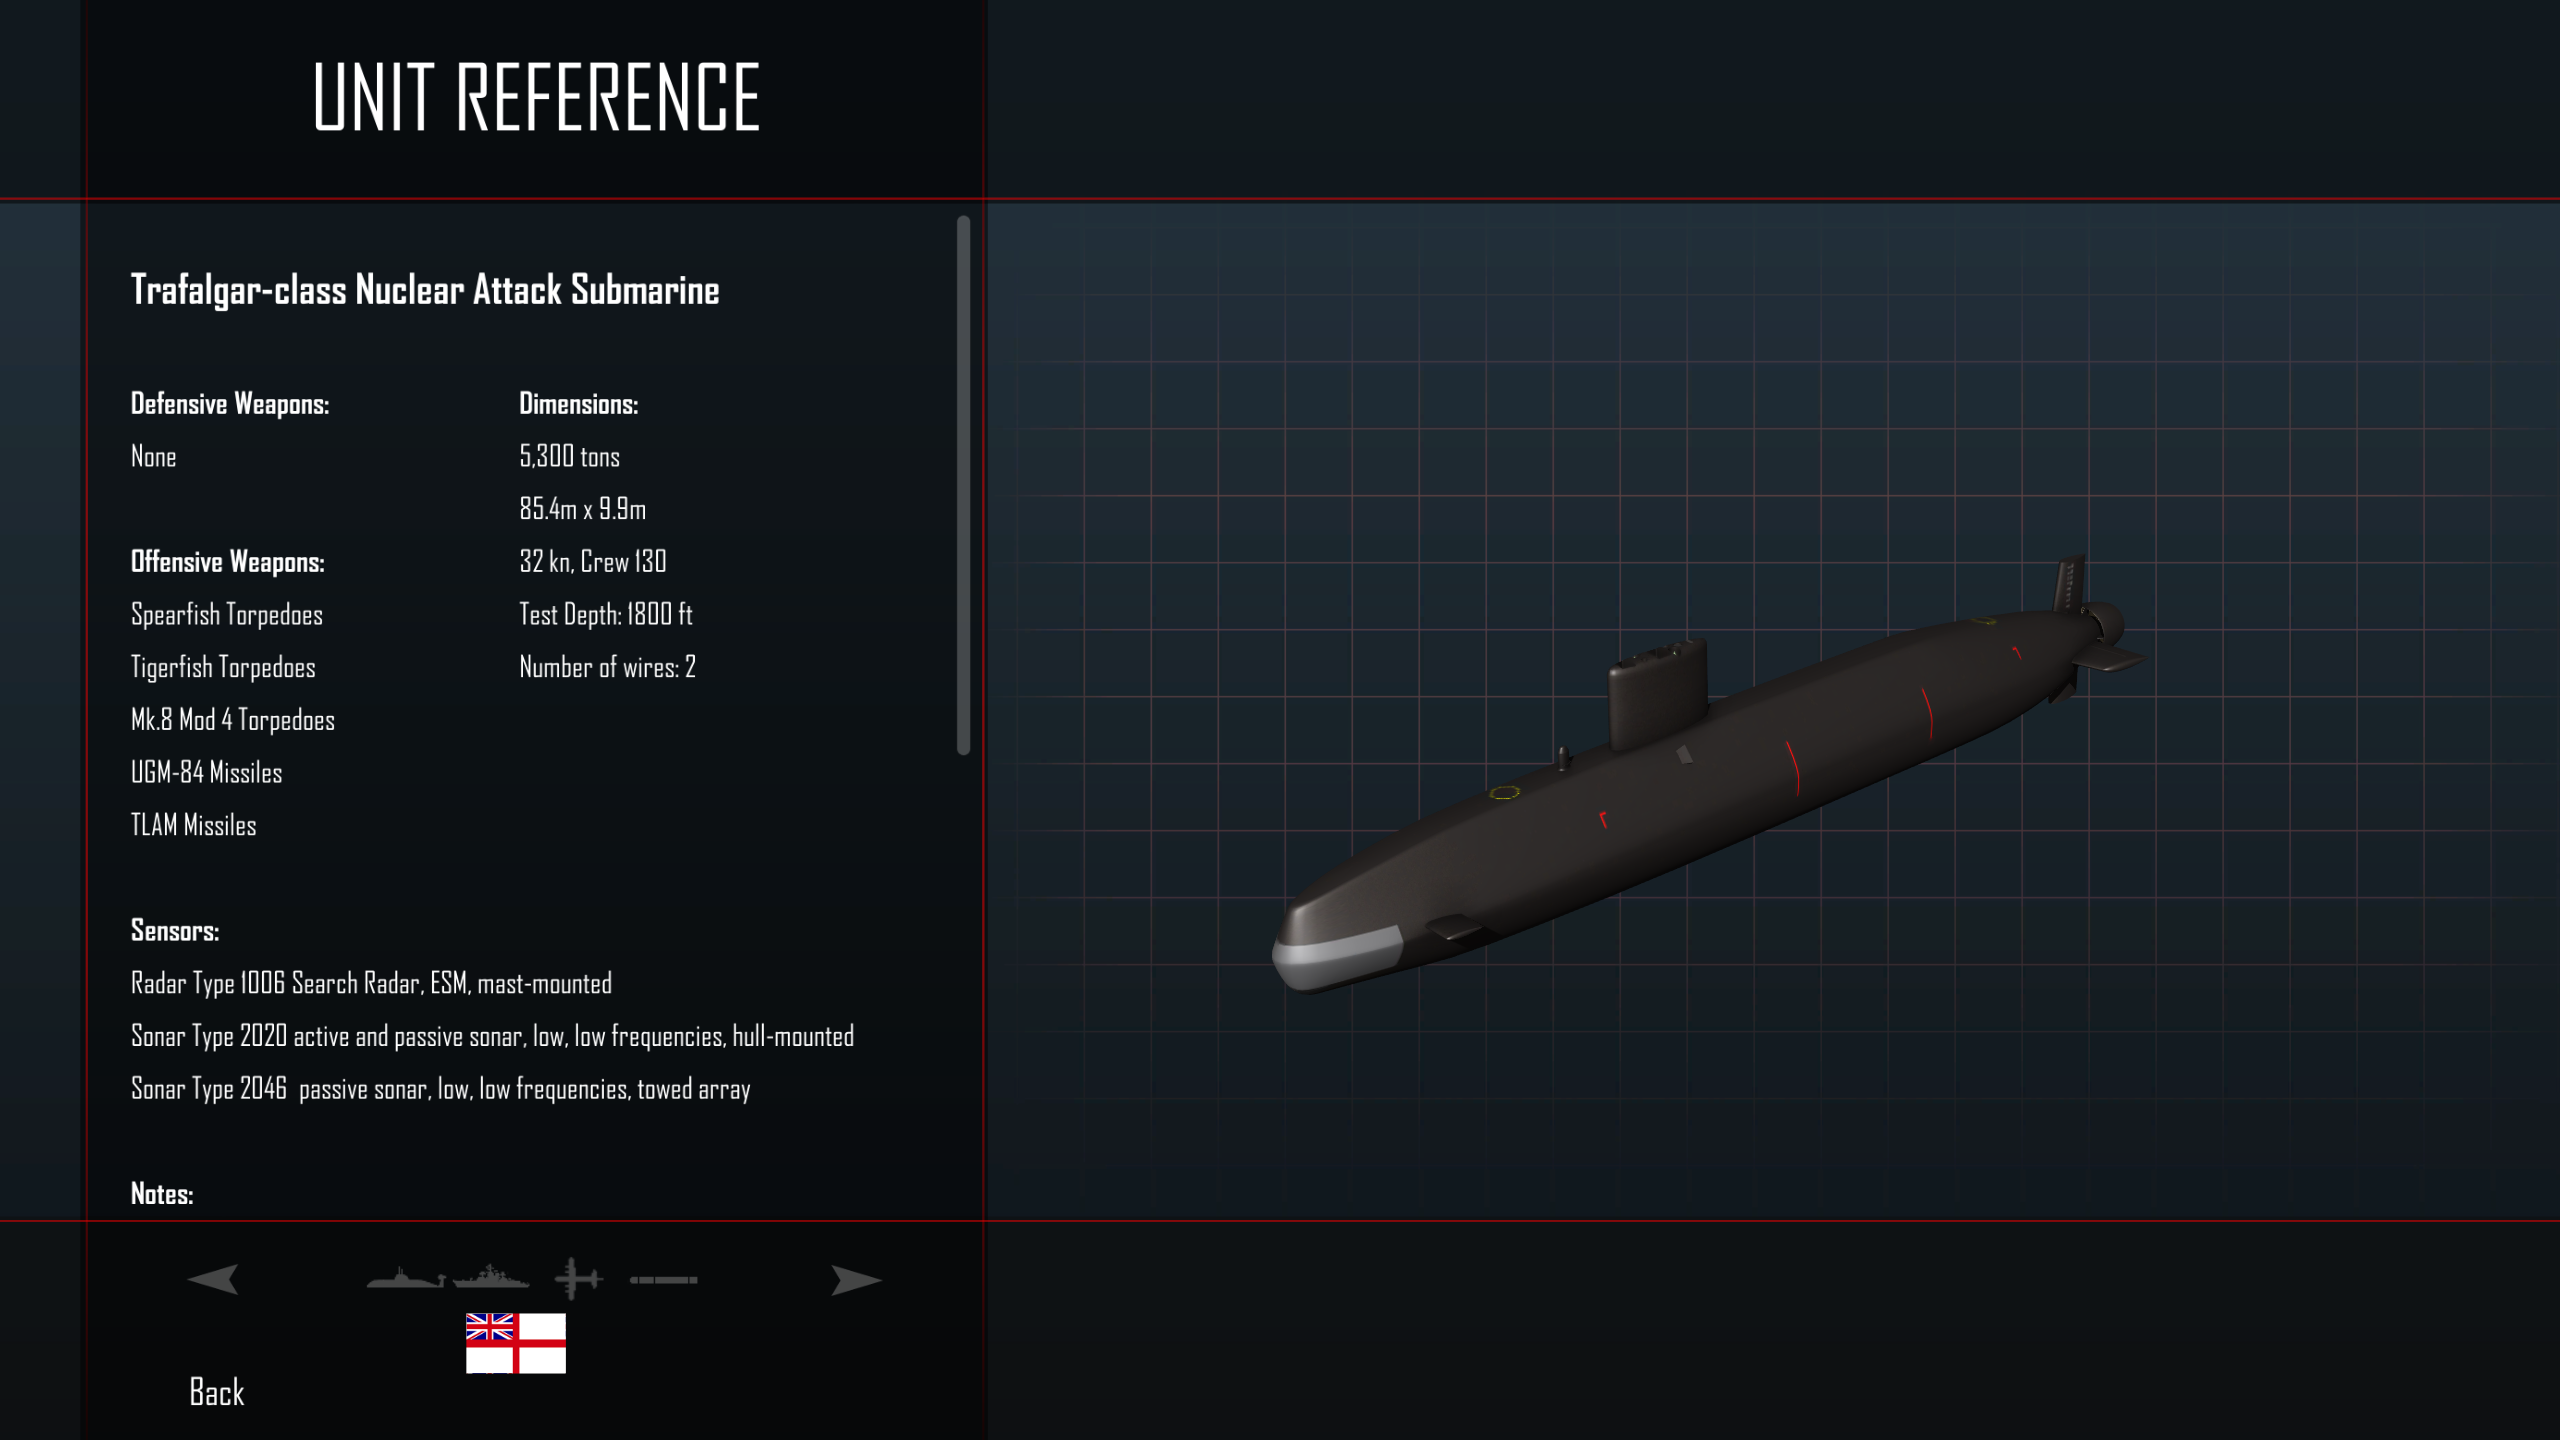Select the Tigerfish Torpedoes entry
The width and height of the screenshot is (2560, 1440).
(223, 667)
